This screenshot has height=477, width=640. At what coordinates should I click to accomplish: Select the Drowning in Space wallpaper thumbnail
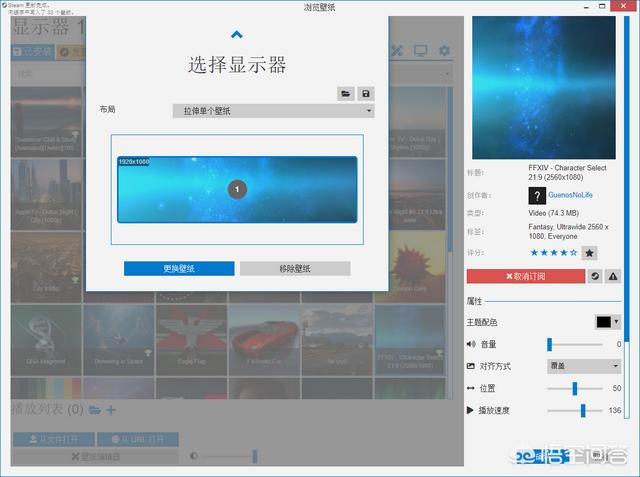(119, 340)
